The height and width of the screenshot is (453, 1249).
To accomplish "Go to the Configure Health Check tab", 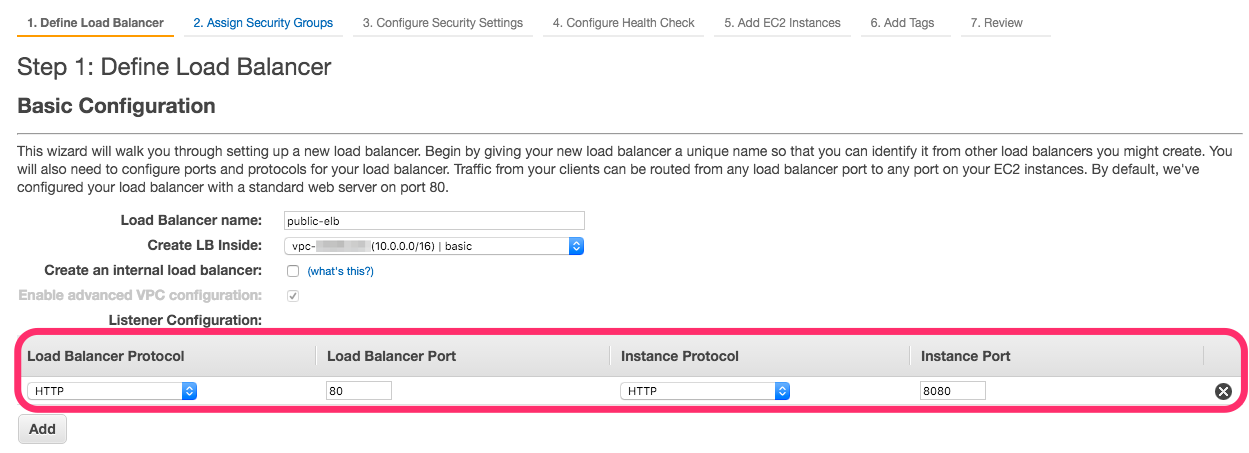I will 624,23.
